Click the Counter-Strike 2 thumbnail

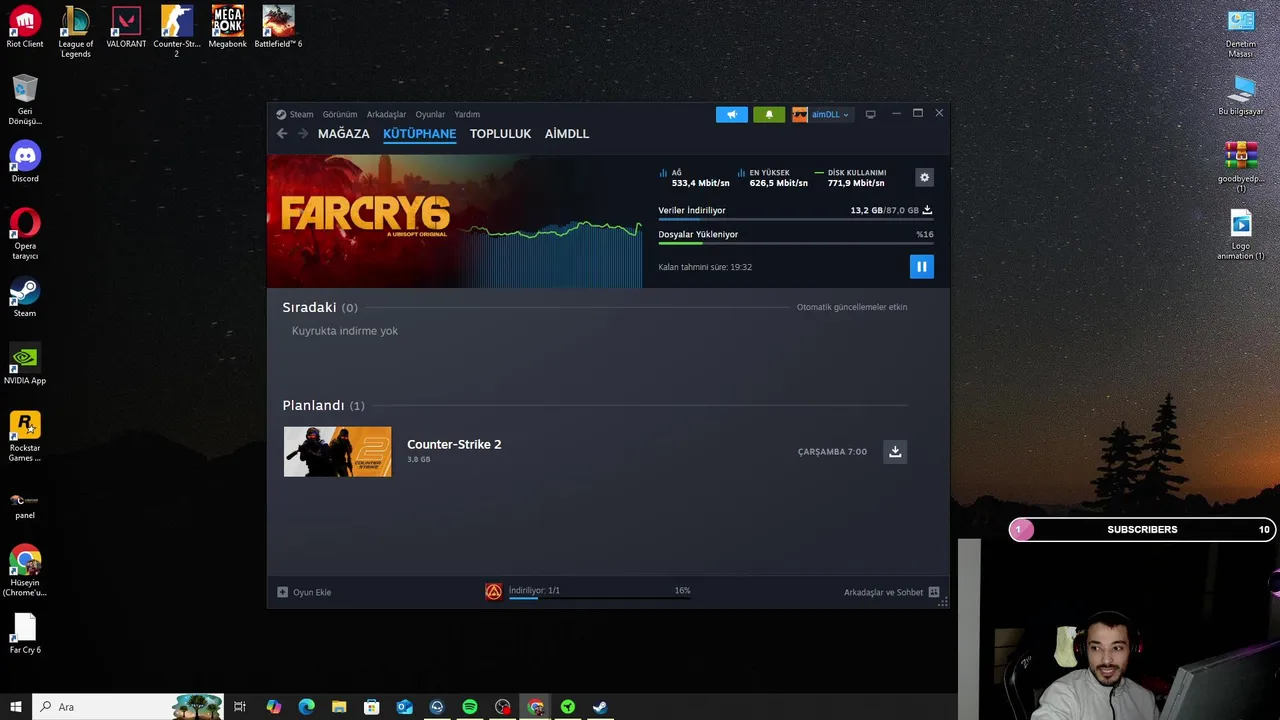click(338, 451)
